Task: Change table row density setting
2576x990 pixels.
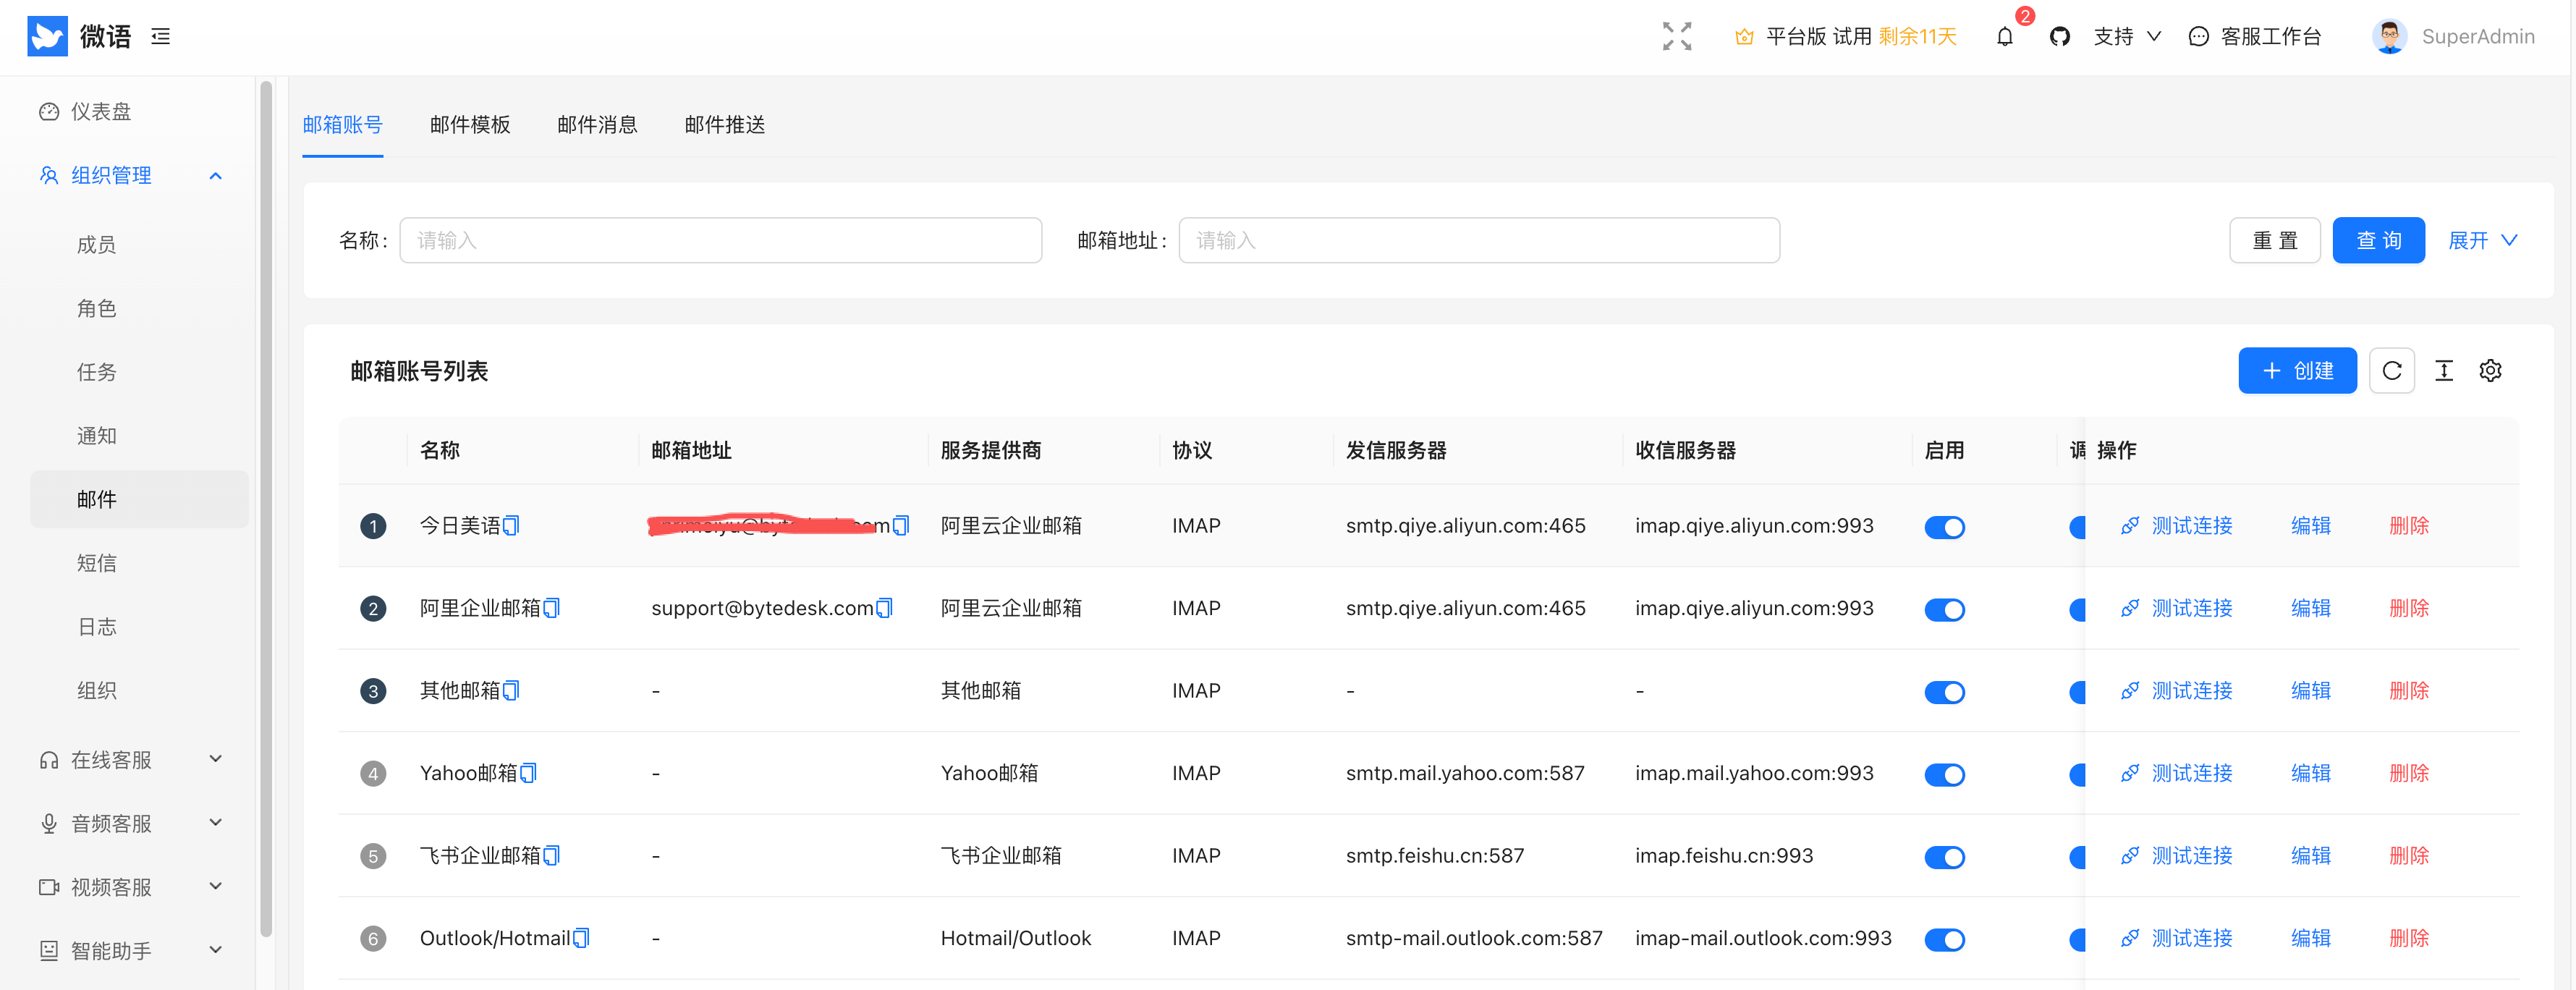Action: [x=2444, y=371]
